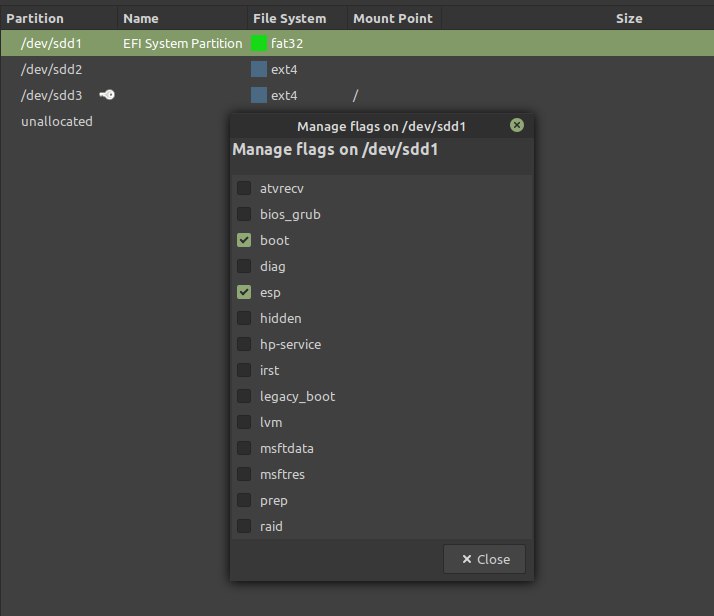Click the Name column header
The height and width of the screenshot is (616, 714).
[182, 18]
